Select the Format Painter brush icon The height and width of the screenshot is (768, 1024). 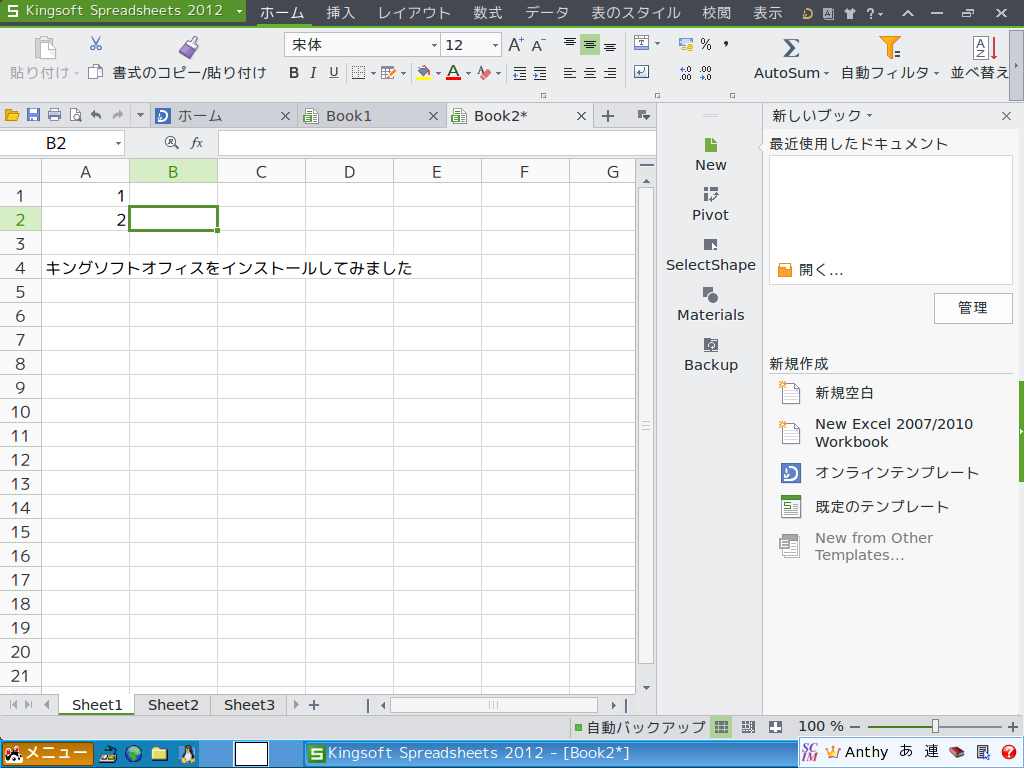tap(189, 48)
